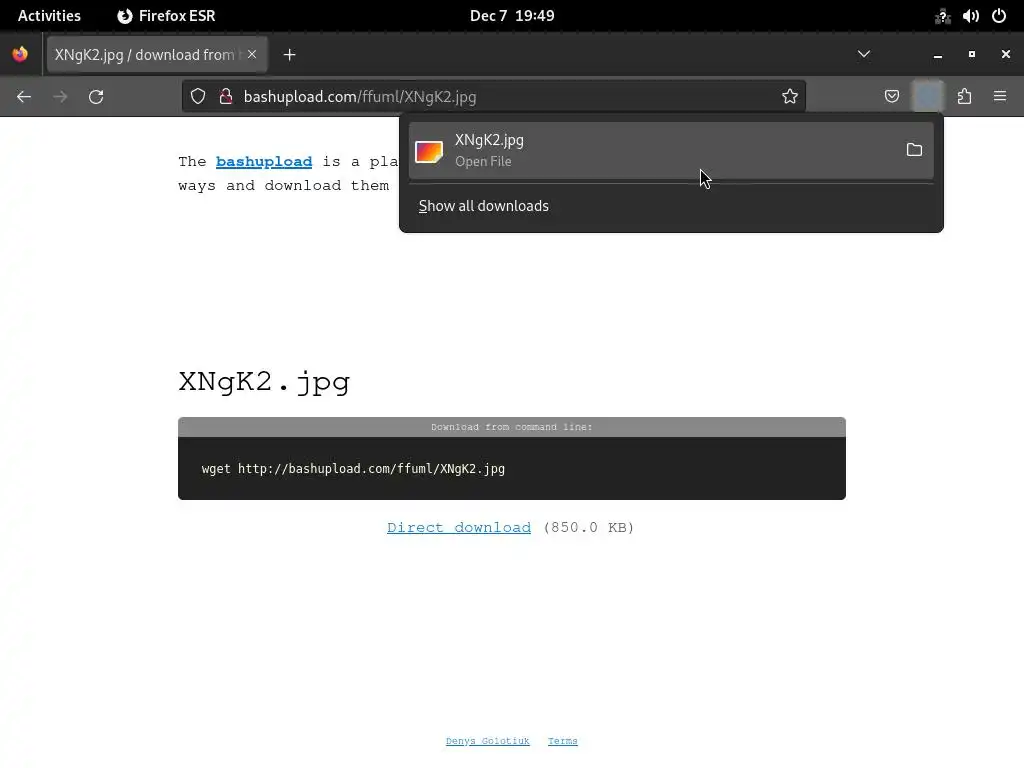
Task: Focus the URL address bar
Action: (x=496, y=97)
